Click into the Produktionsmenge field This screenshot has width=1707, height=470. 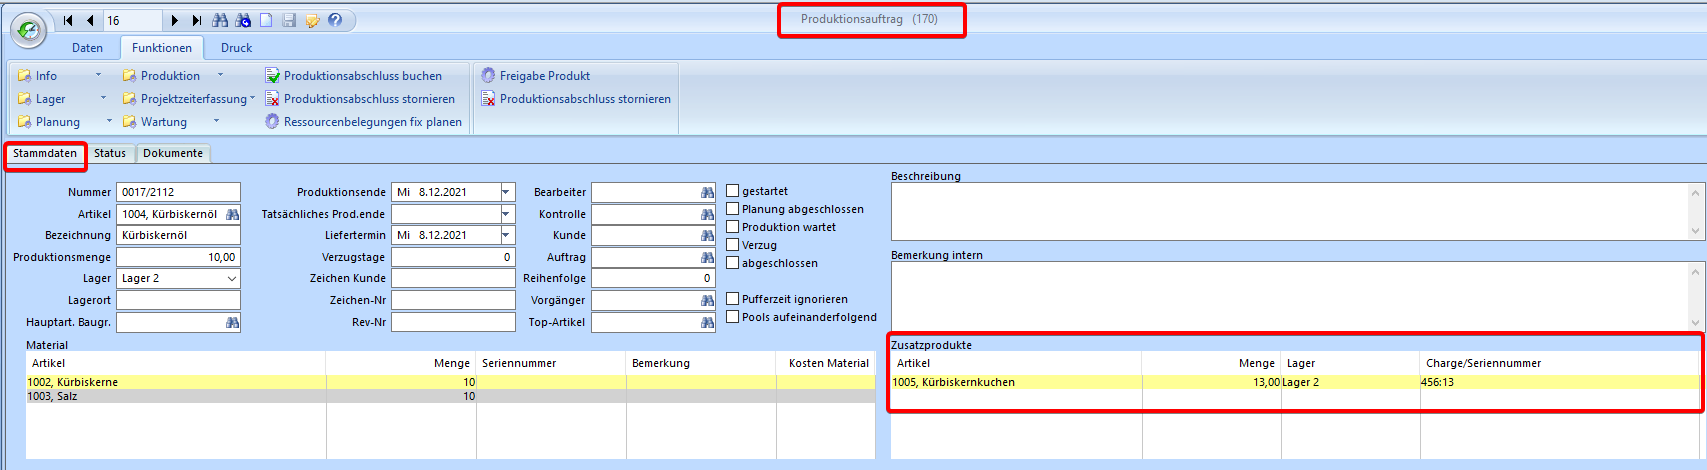(x=178, y=257)
